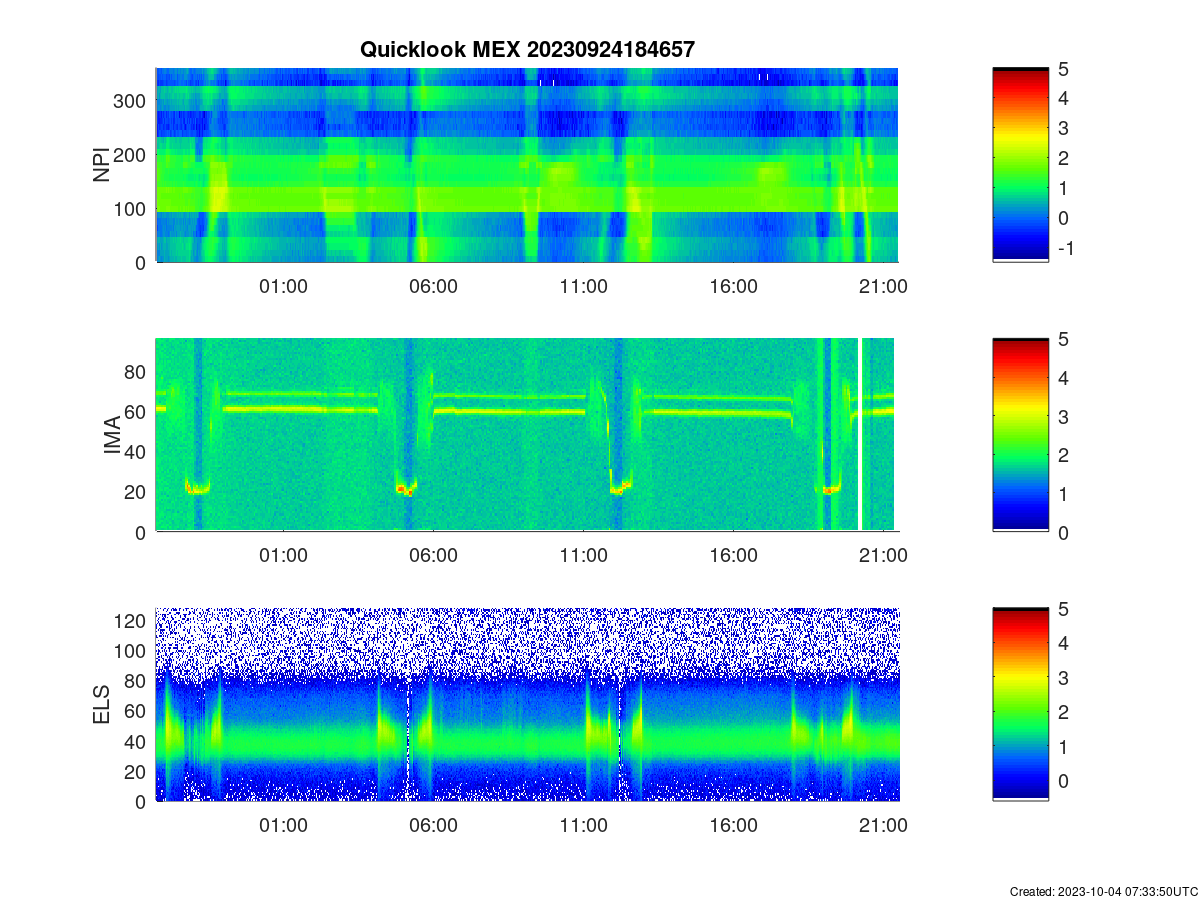The height and width of the screenshot is (900, 1200).
Task: Click inside the NPI spectrogram plot
Action: [527, 165]
